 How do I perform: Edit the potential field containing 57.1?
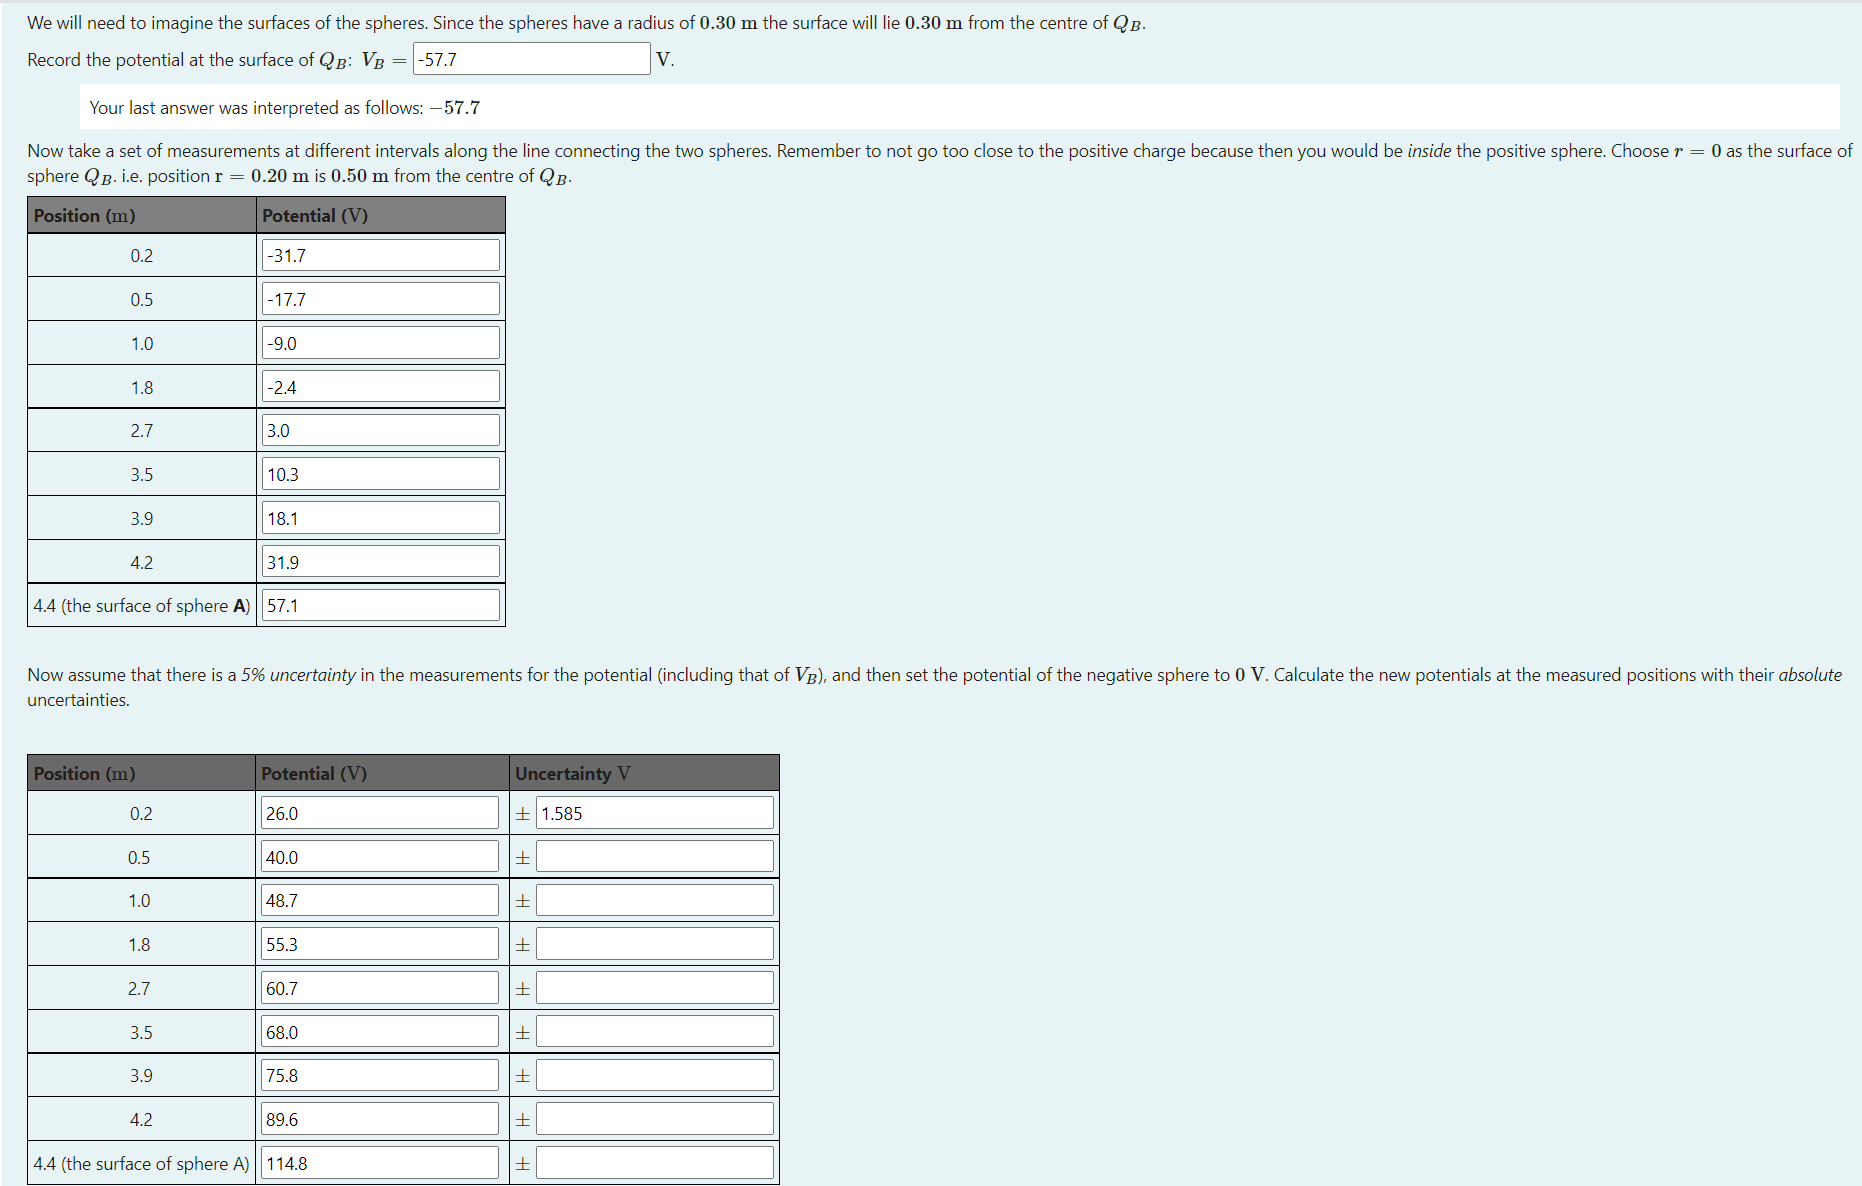(381, 605)
